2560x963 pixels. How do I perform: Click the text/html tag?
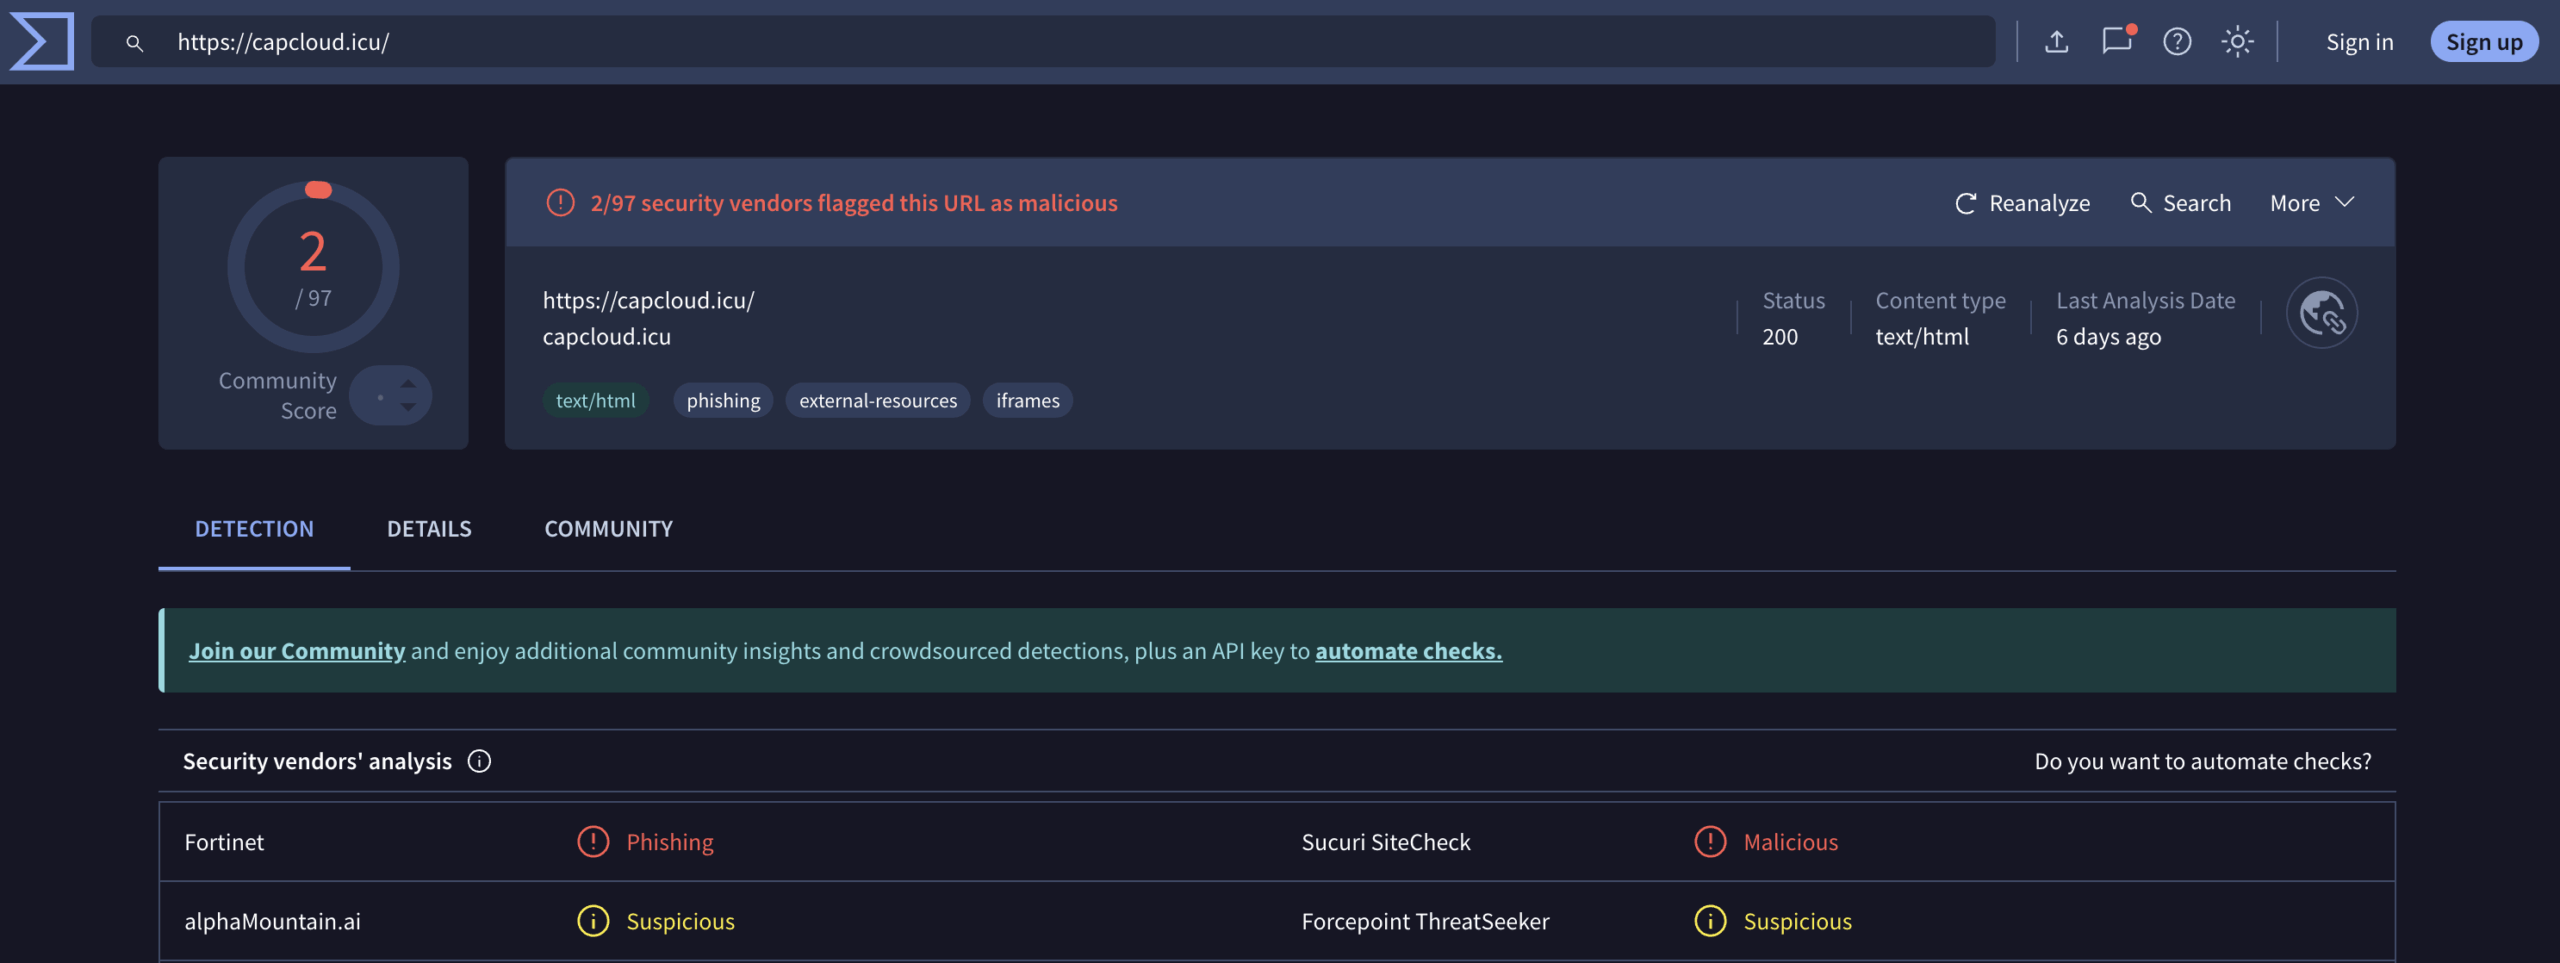coord(595,400)
